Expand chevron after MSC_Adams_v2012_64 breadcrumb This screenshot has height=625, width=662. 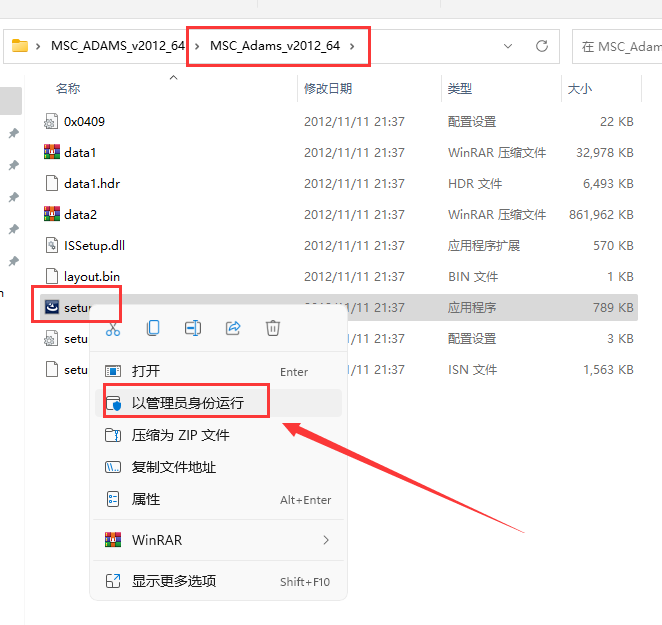point(352,46)
